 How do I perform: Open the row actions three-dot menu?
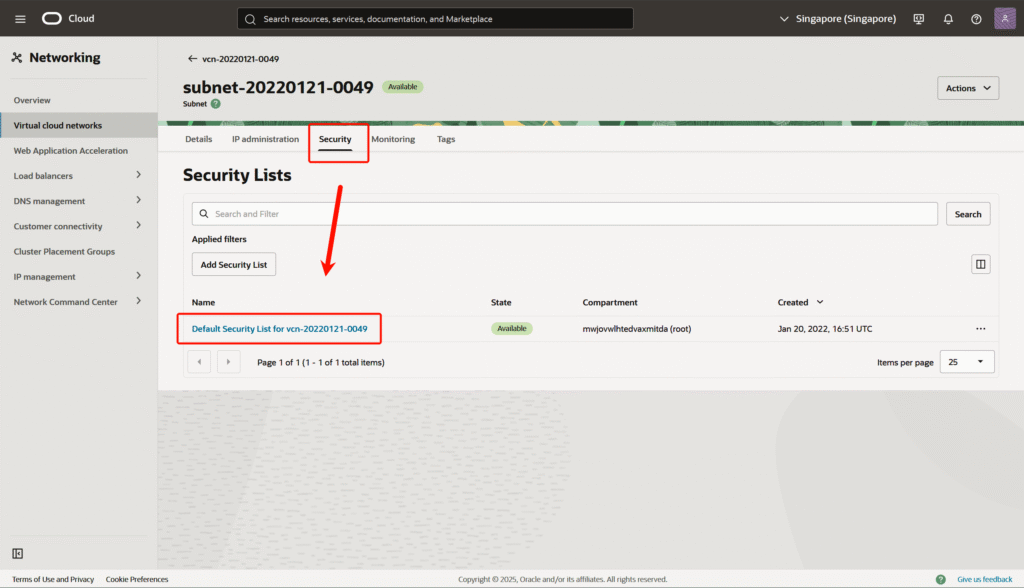pyautogui.click(x=980, y=329)
